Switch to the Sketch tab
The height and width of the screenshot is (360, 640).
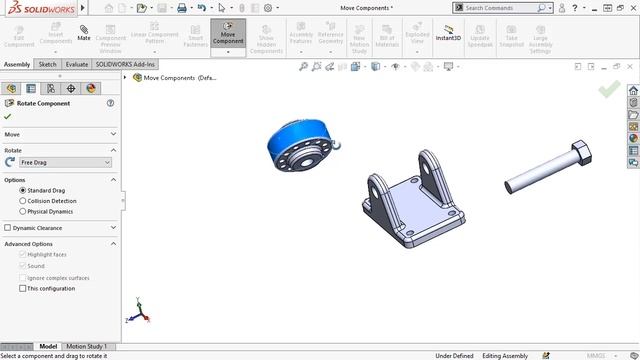tap(47, 64)
